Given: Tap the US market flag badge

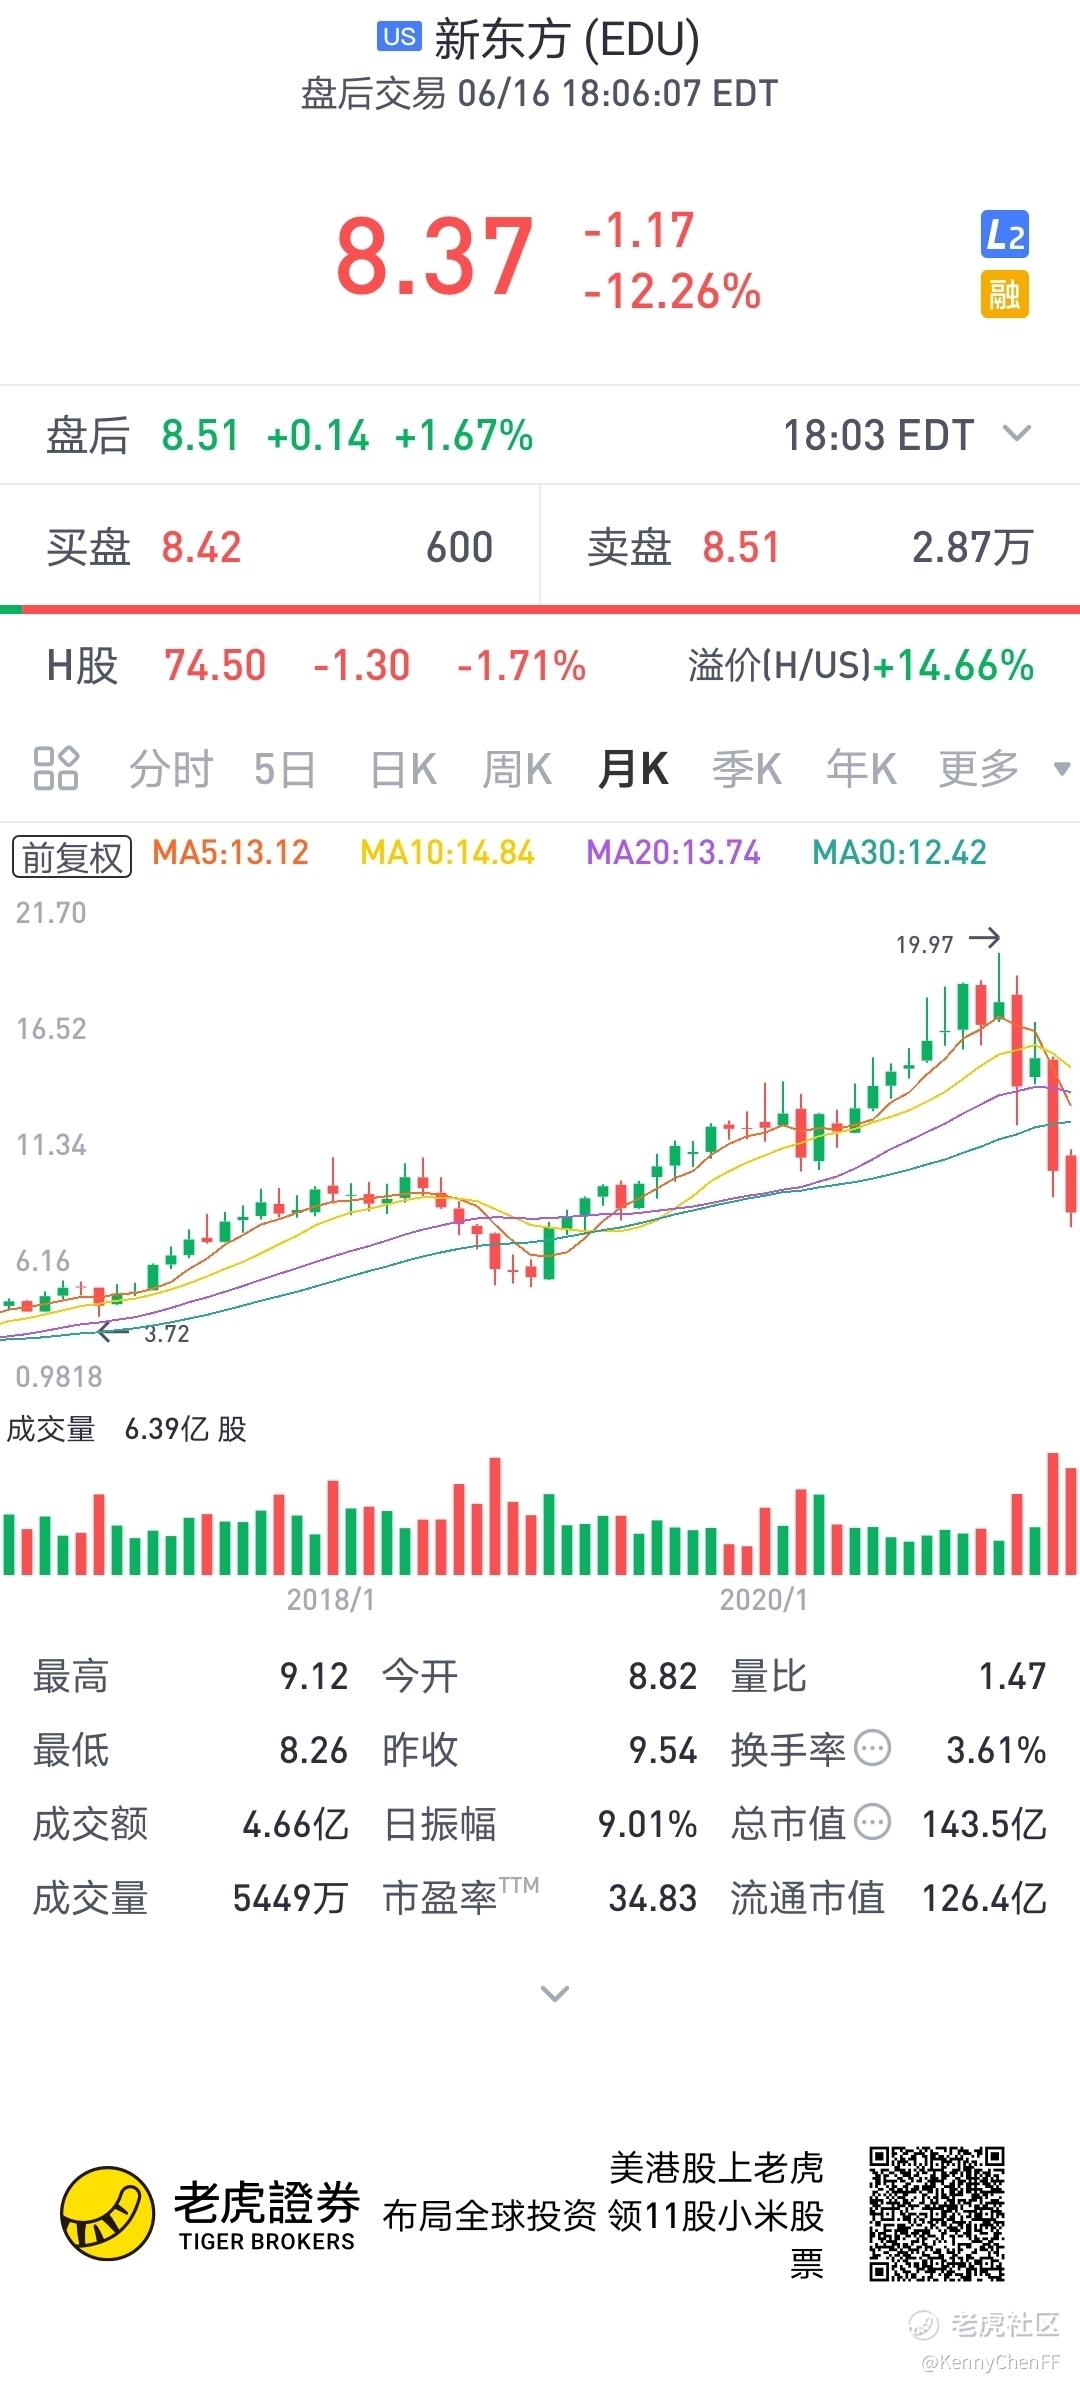Looking at the screenshot, I should pyautogui.click(x=399, y=37).
